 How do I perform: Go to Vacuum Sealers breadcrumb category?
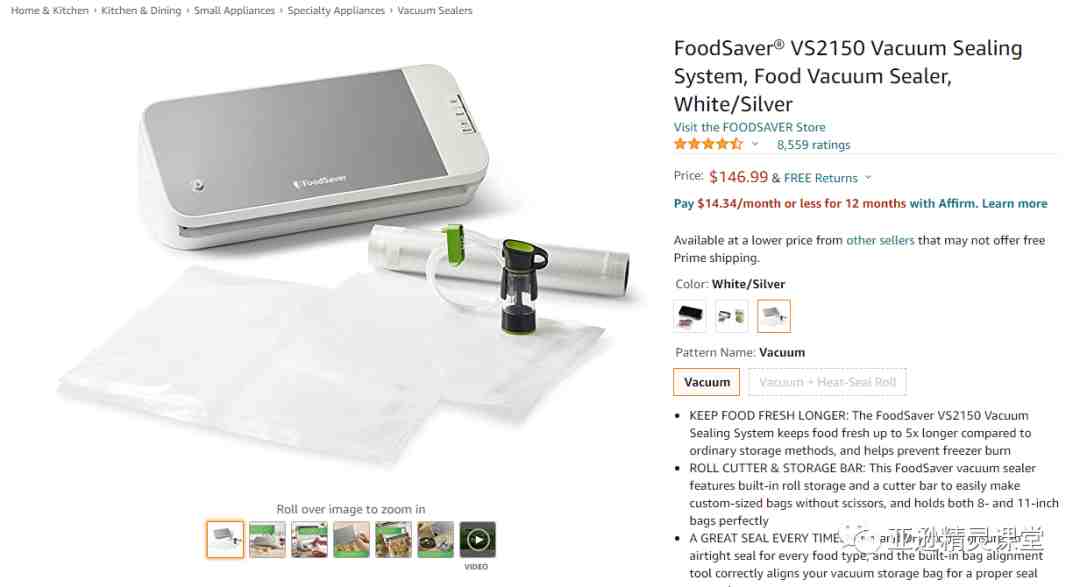435,10
